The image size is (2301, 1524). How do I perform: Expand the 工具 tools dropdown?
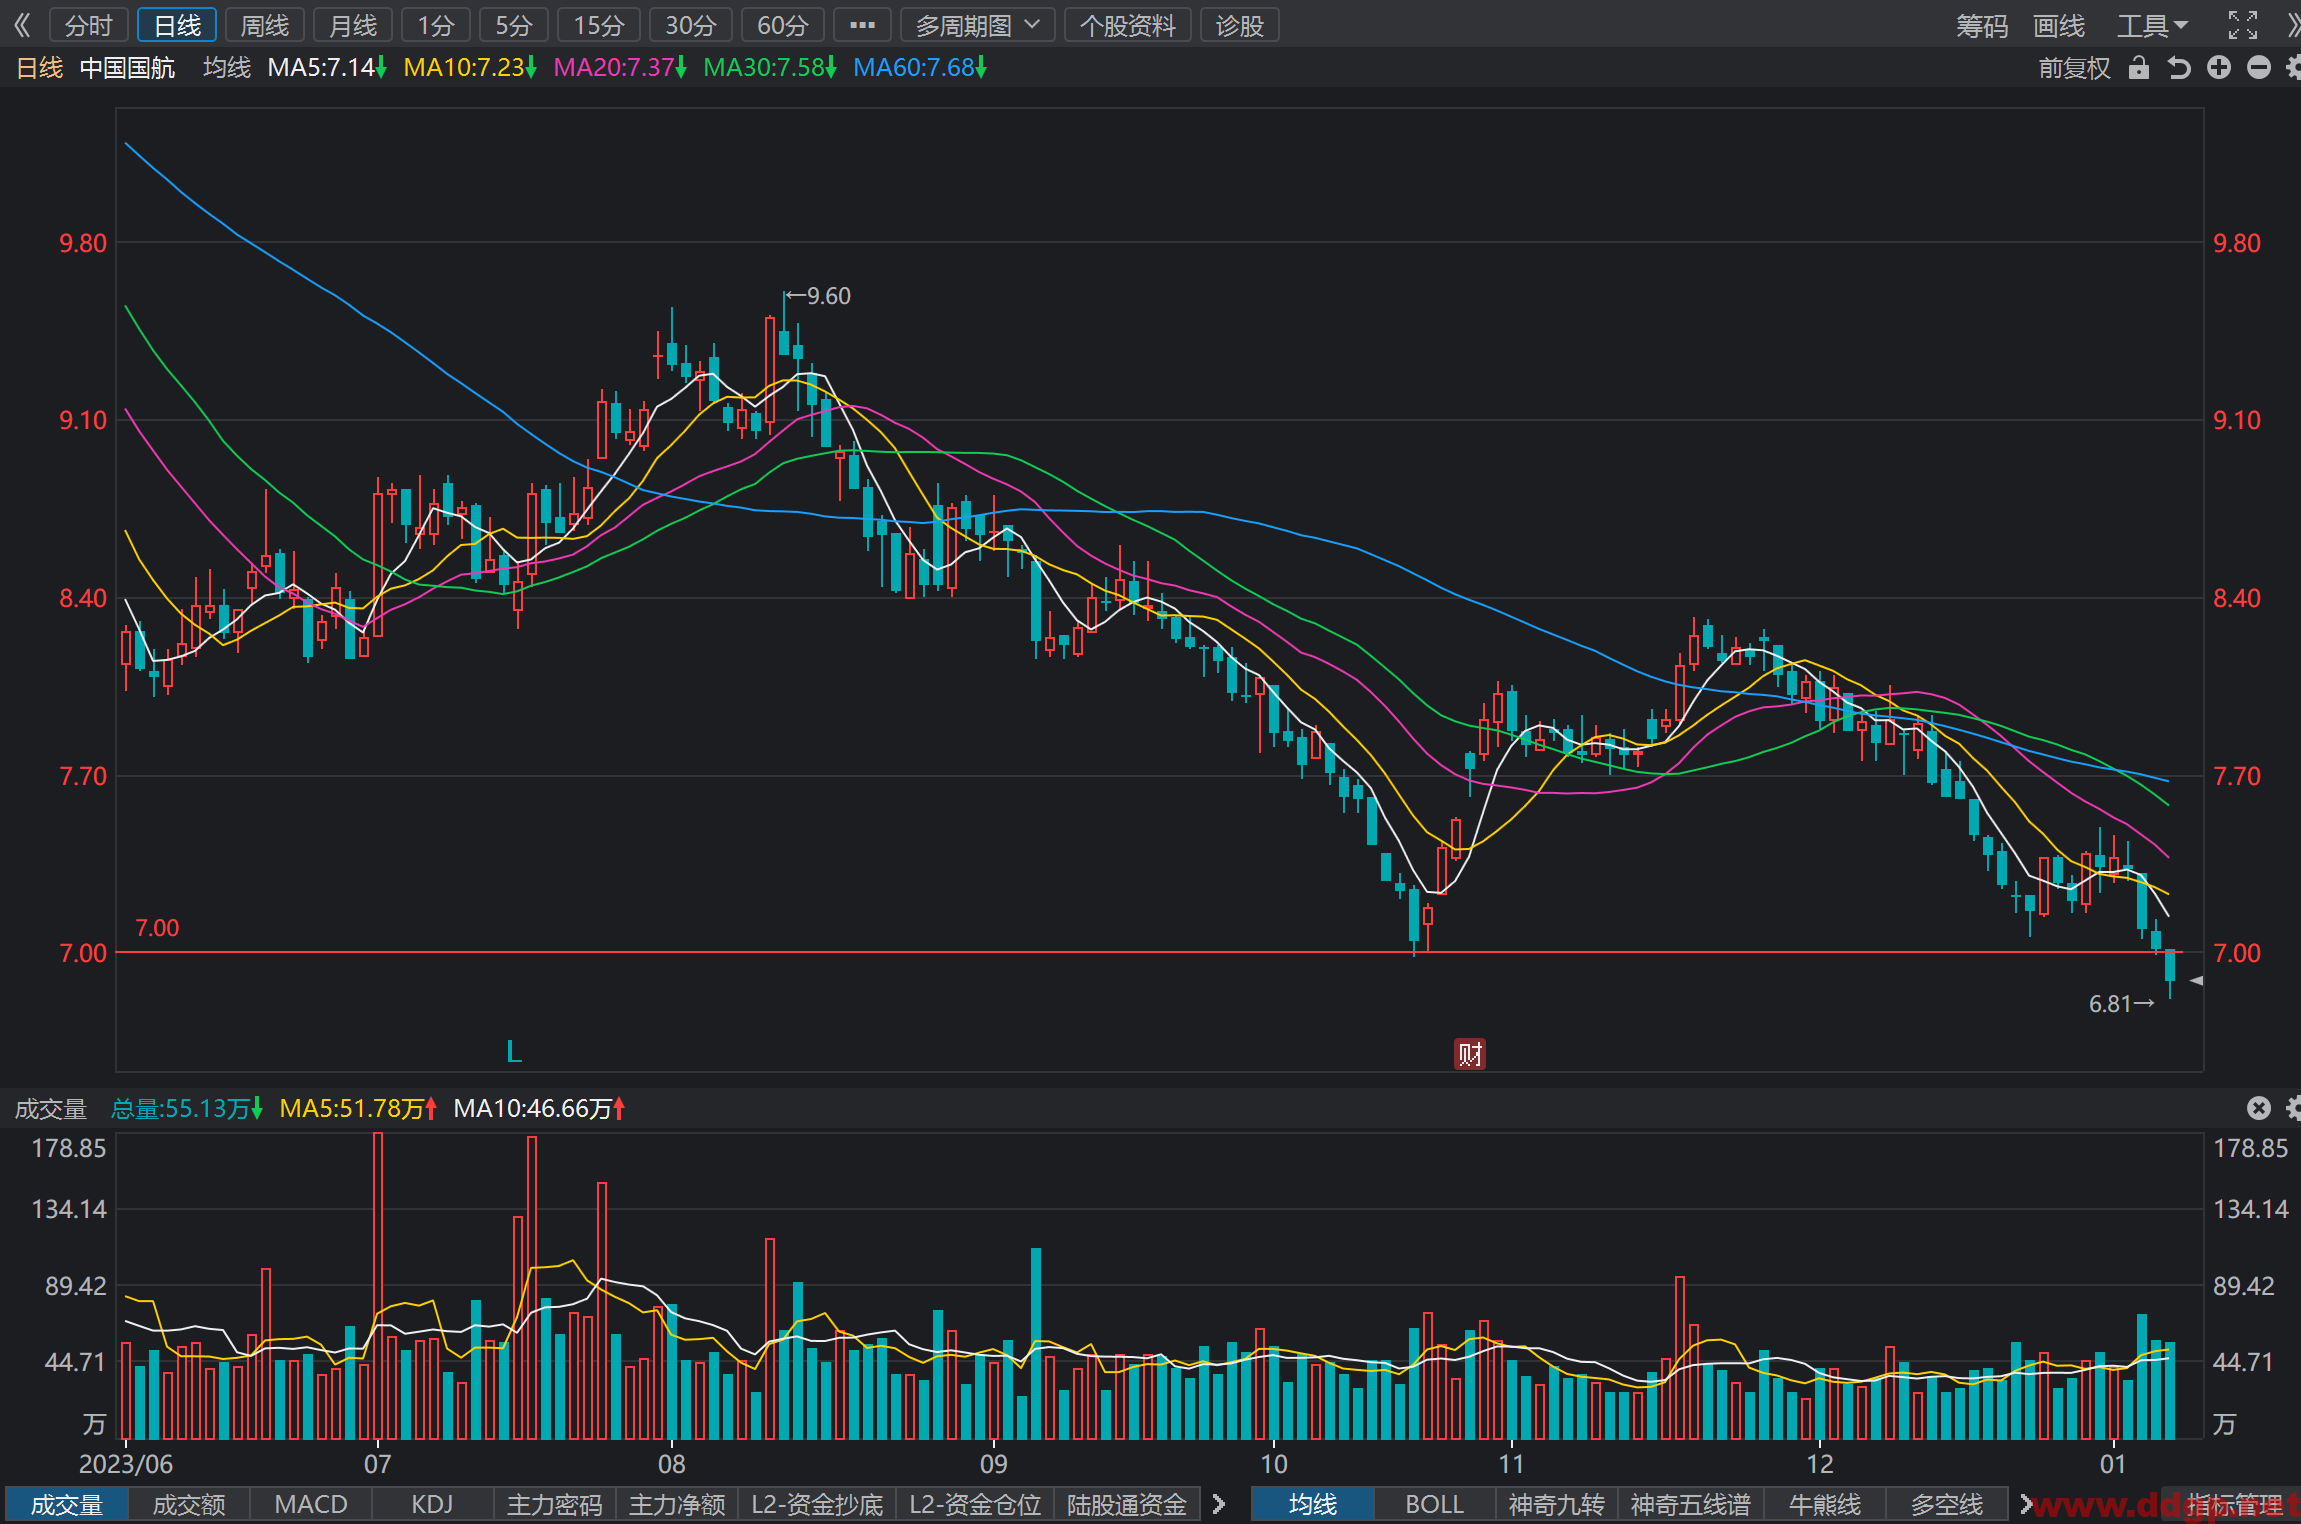click(x=2152, y=25)
